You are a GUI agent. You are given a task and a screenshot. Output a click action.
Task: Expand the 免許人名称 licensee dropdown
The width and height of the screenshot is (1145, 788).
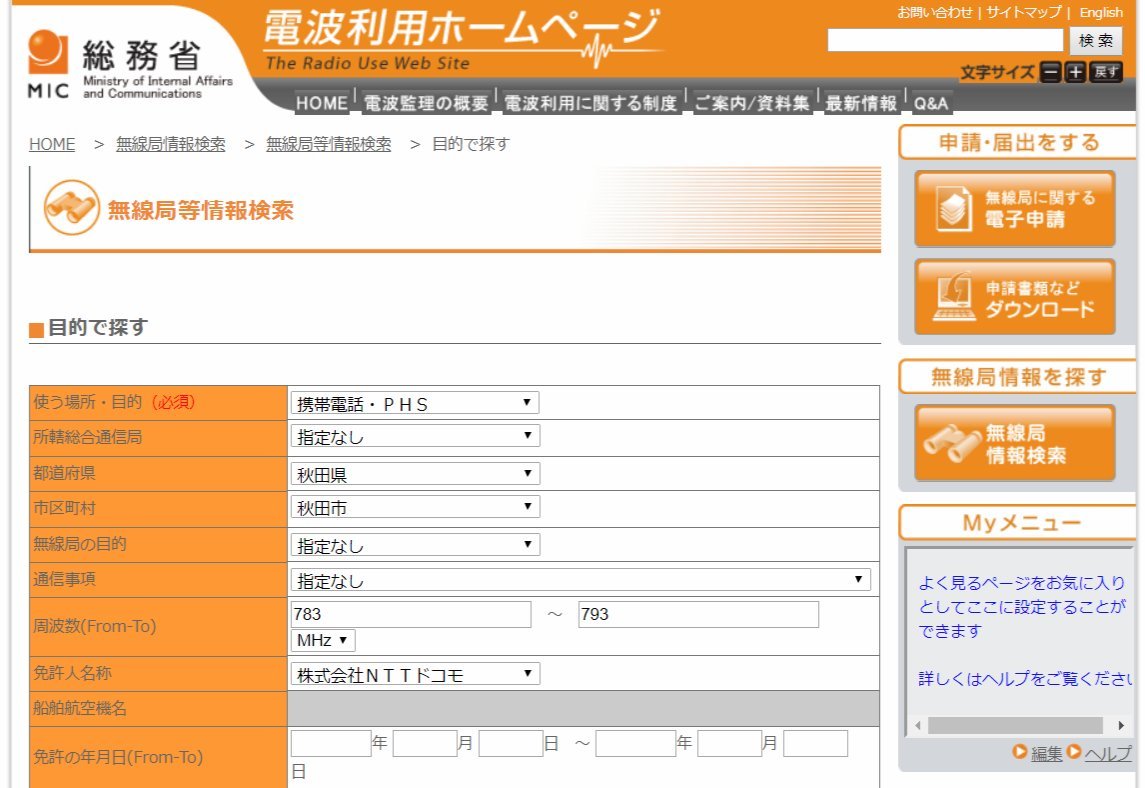click(414, 674)
